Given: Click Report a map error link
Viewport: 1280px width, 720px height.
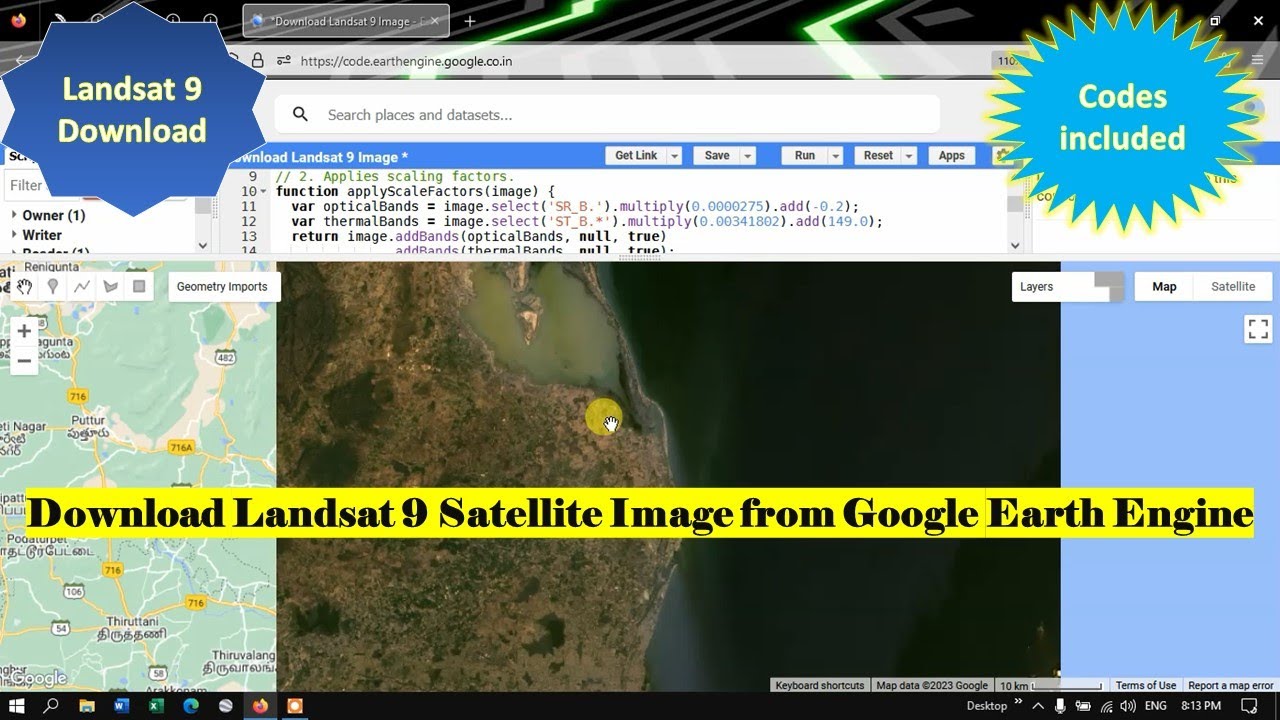Looking at the screenshot, I should tap(1231, 686).
